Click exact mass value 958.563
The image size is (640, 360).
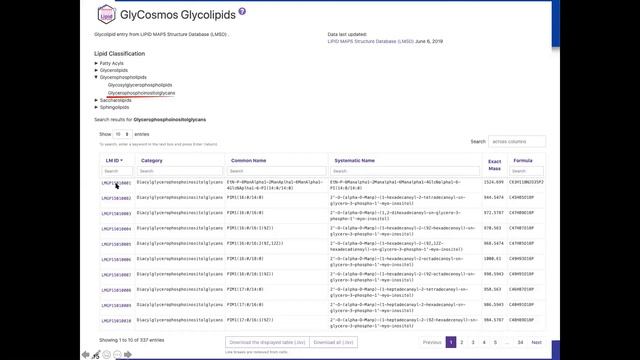[x=492, y=289]
